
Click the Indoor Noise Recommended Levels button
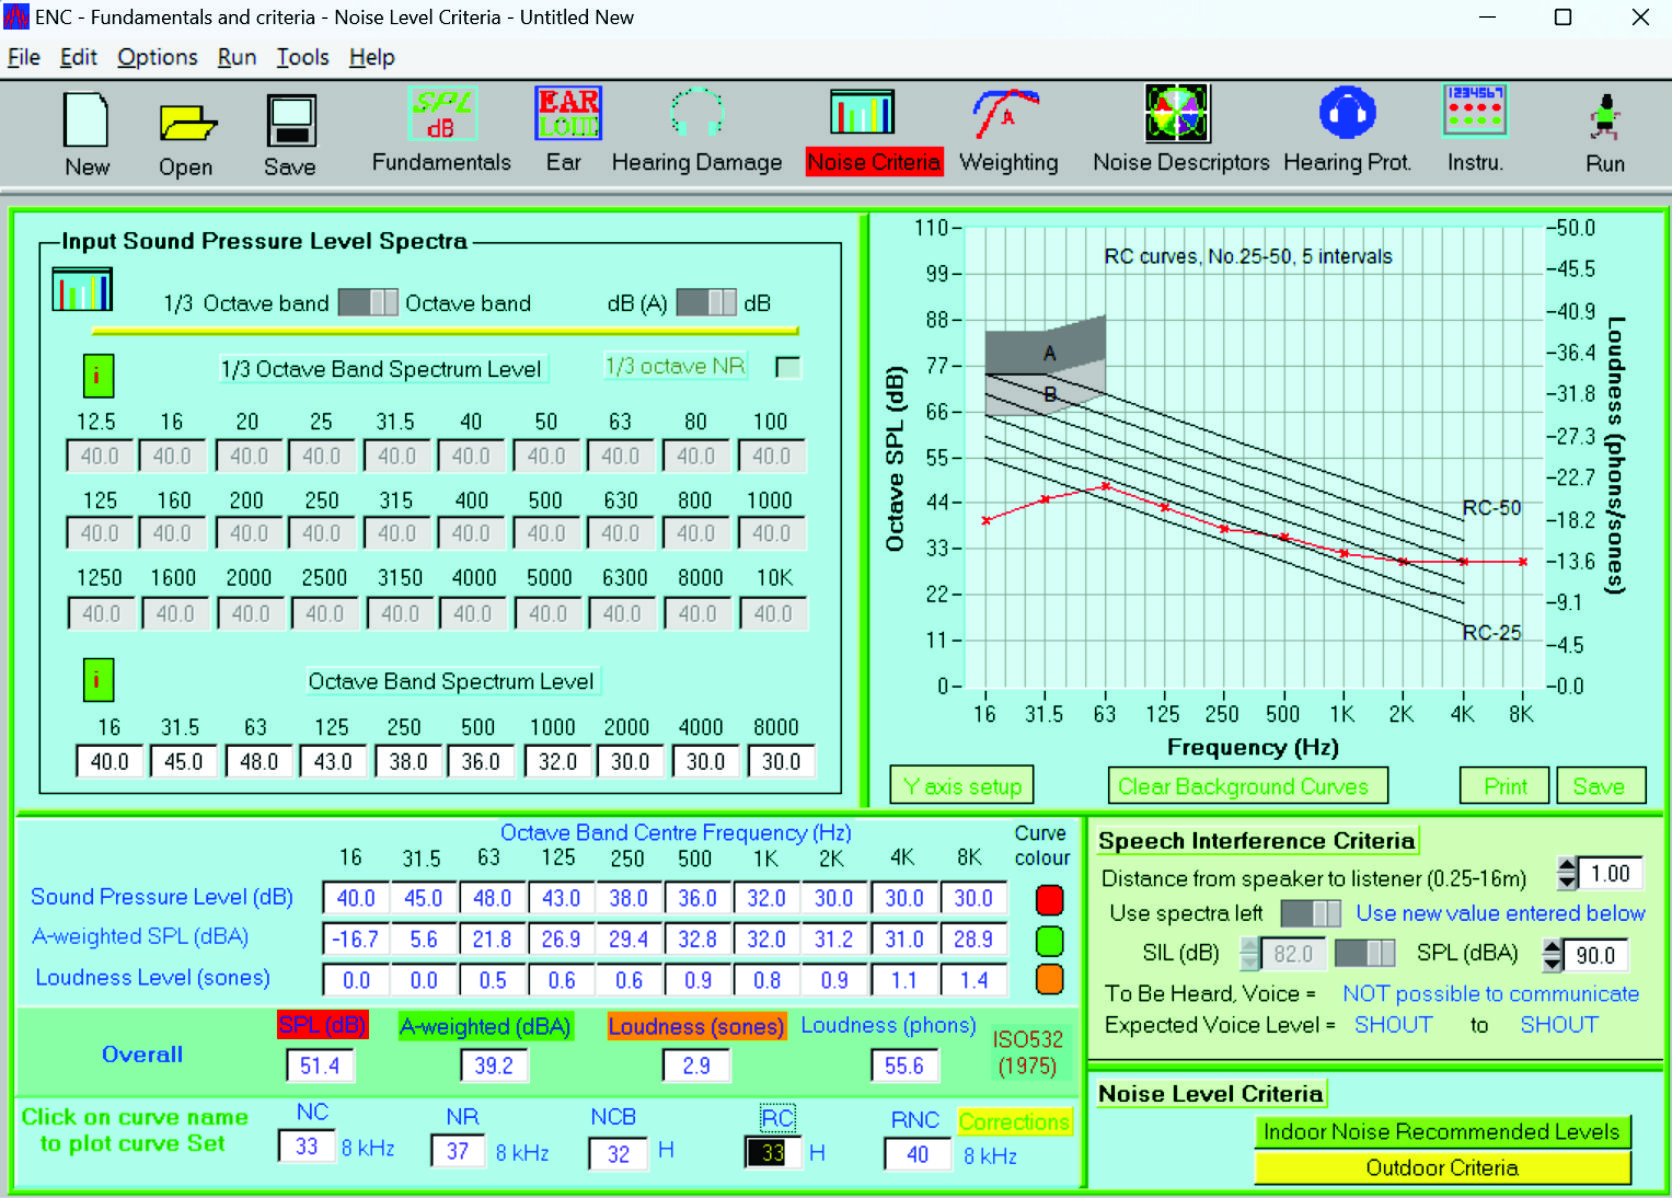point(1441,1131)
